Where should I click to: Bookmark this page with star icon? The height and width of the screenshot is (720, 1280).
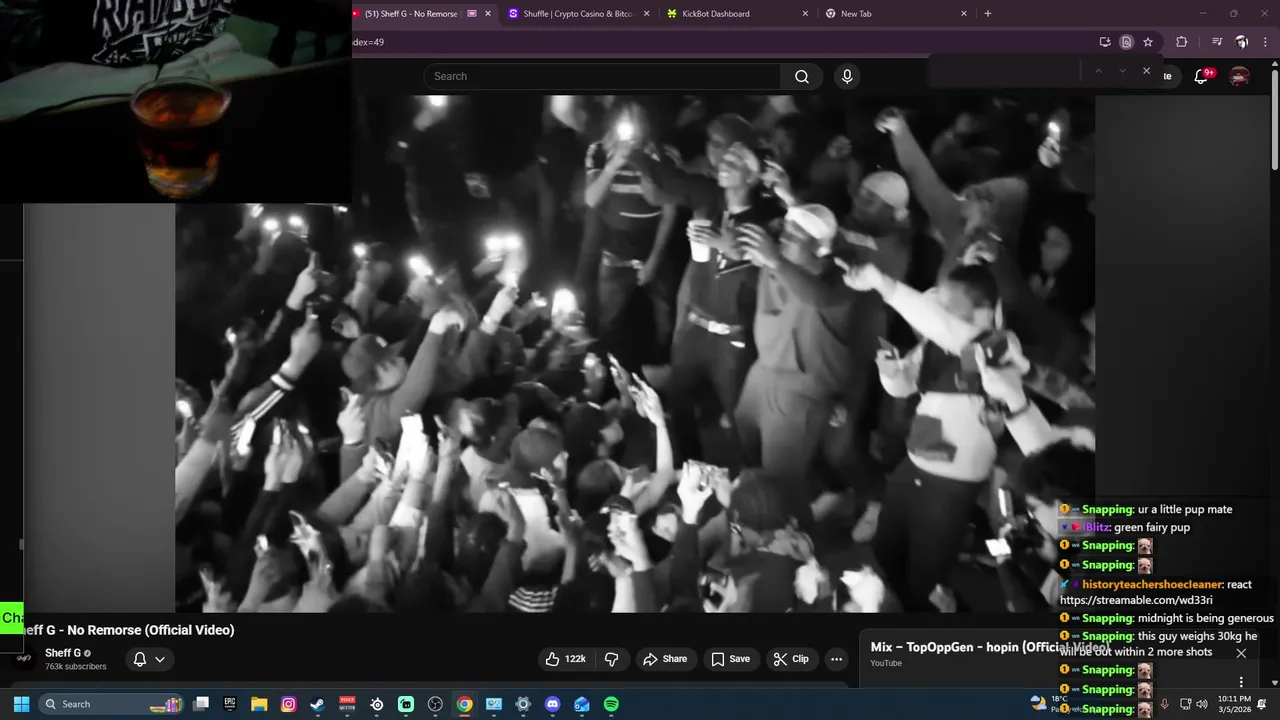pos(1148,42)
